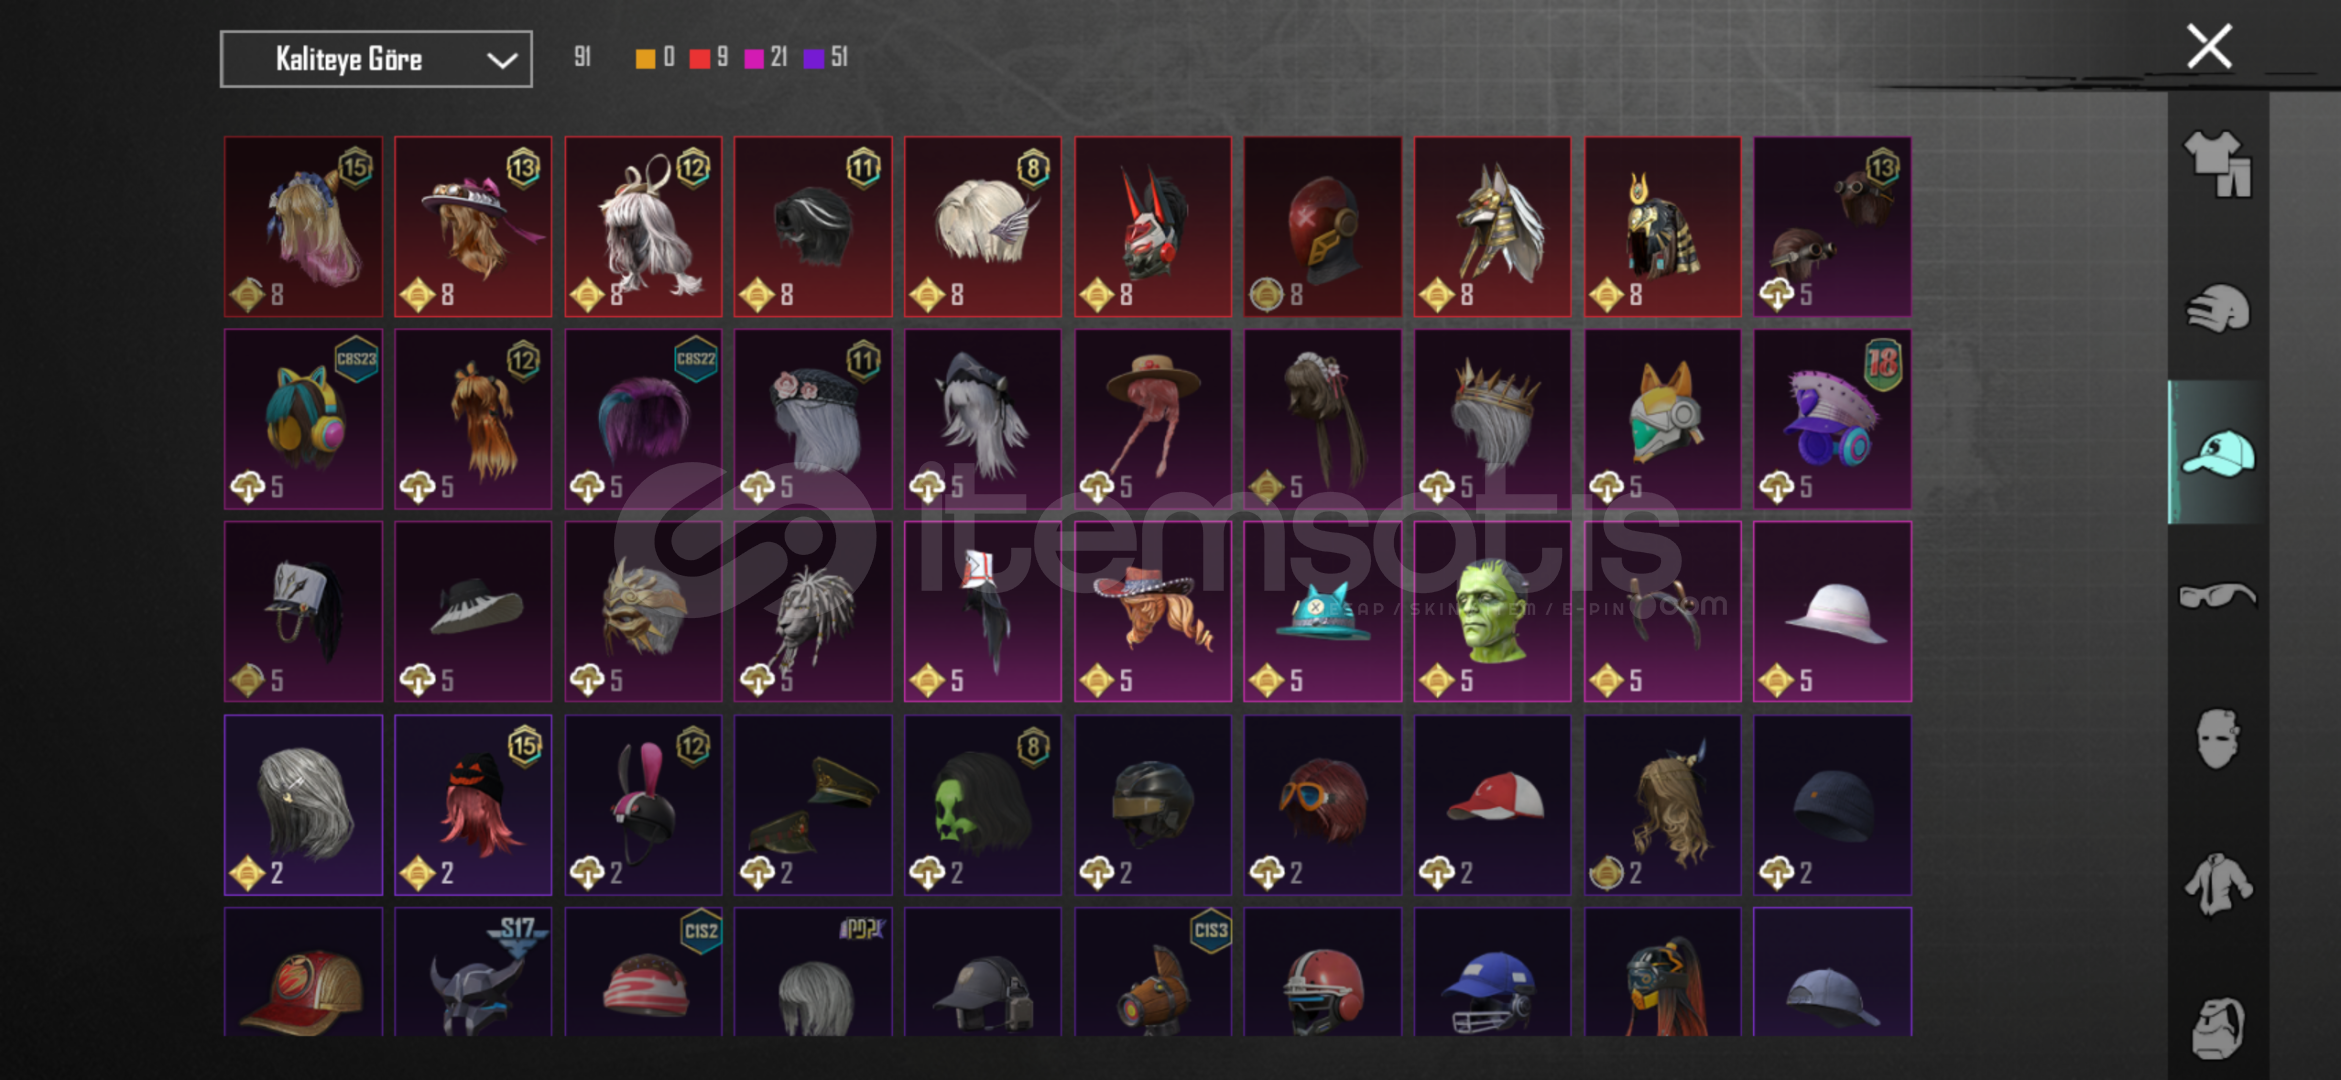Filter by the purple quality swatch

(814, 58)
